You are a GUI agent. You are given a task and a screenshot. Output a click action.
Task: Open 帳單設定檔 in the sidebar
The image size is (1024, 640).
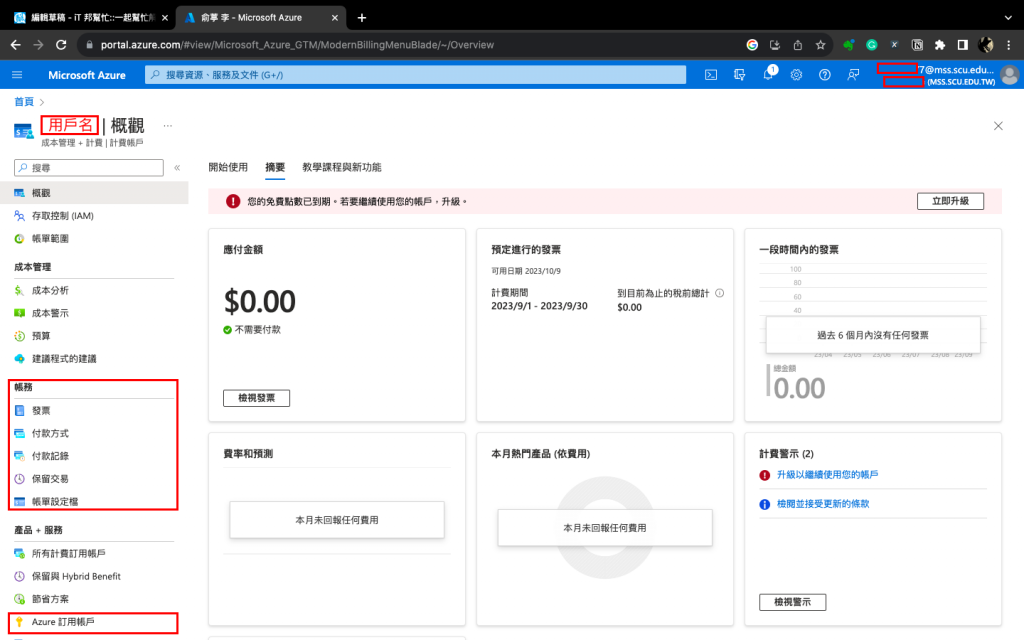pyautogui.click(x=95, y=502)
